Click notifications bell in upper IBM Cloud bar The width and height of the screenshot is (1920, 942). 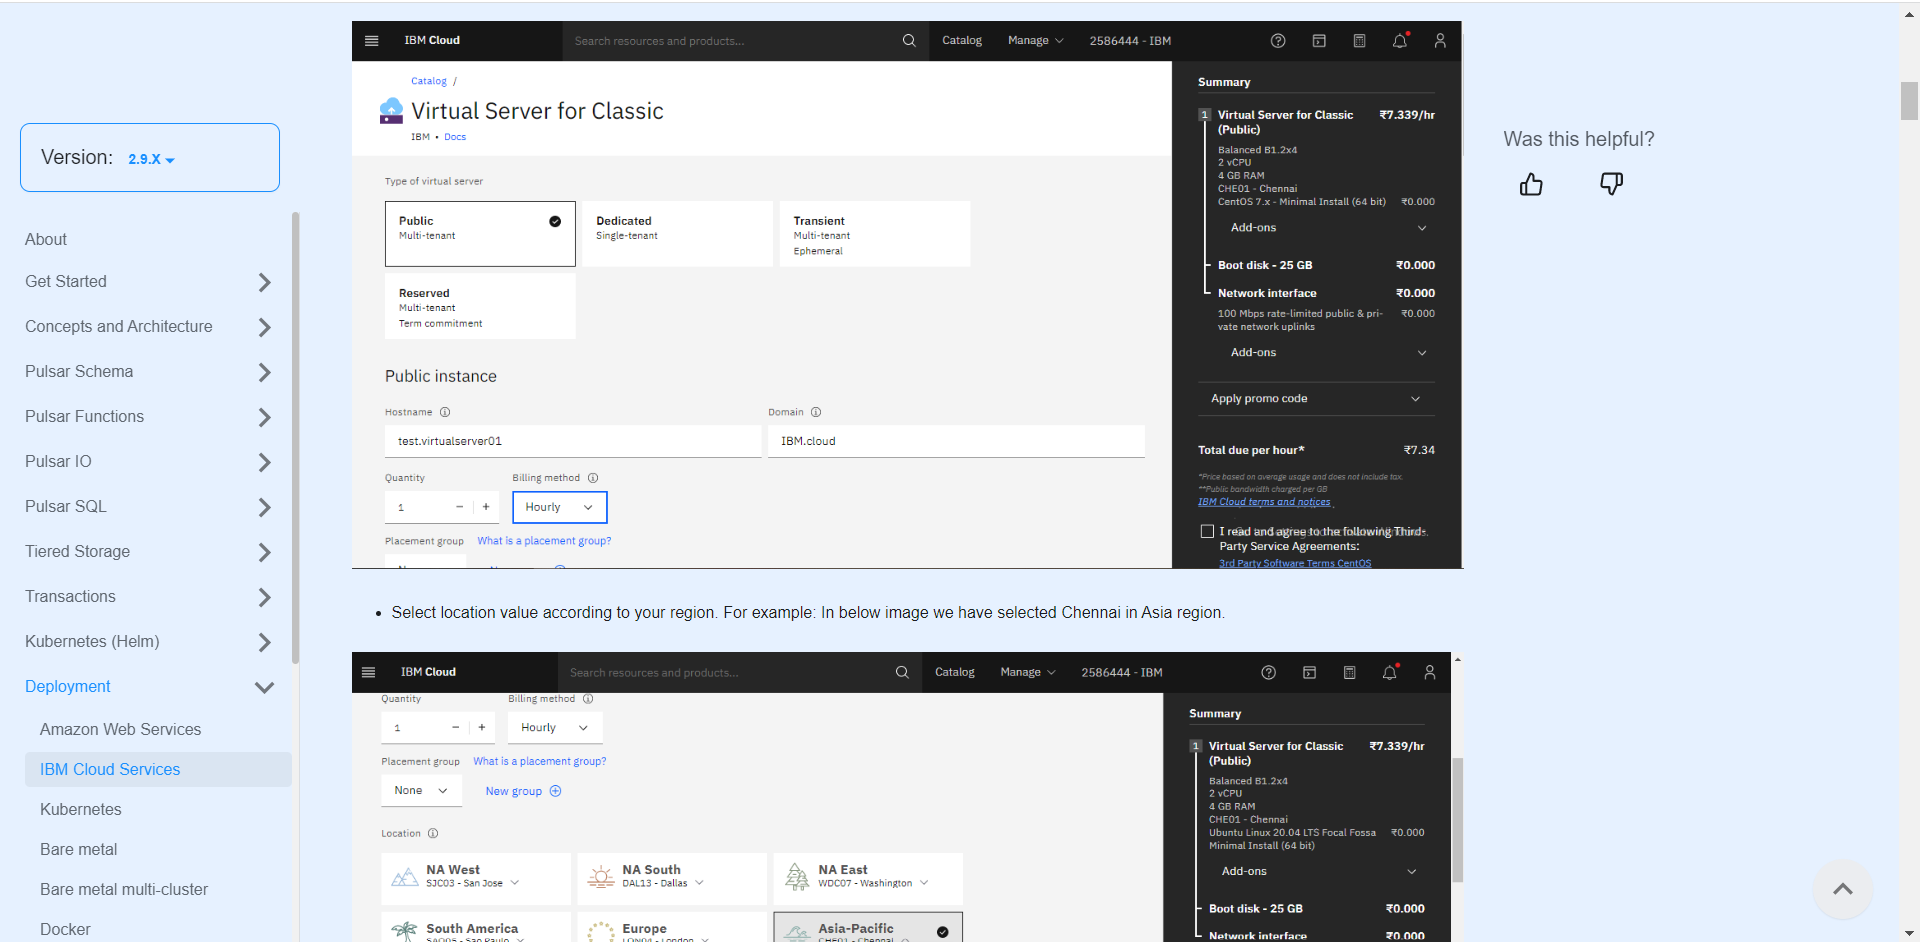tap(1400, 41)
